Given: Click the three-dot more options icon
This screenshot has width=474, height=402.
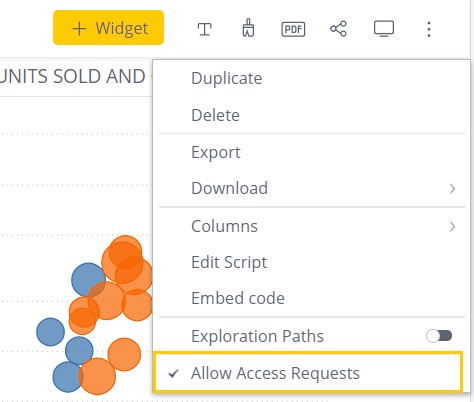Looking at the screenshot, I should coord(429,29).
